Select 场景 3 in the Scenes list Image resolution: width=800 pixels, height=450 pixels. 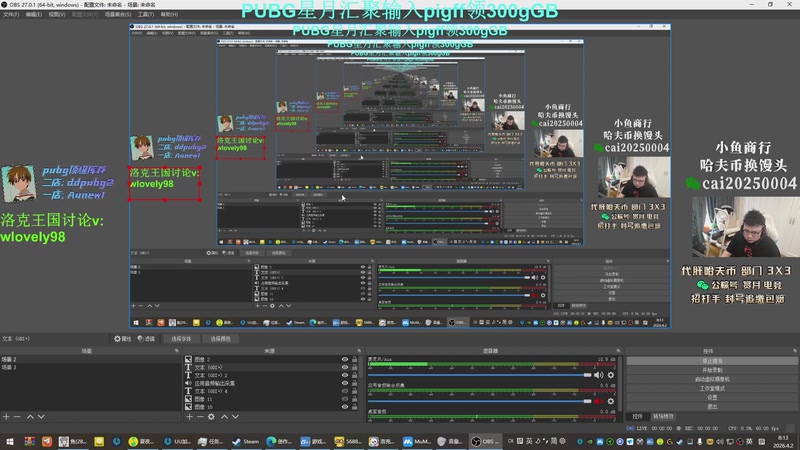tap(90, 367)
